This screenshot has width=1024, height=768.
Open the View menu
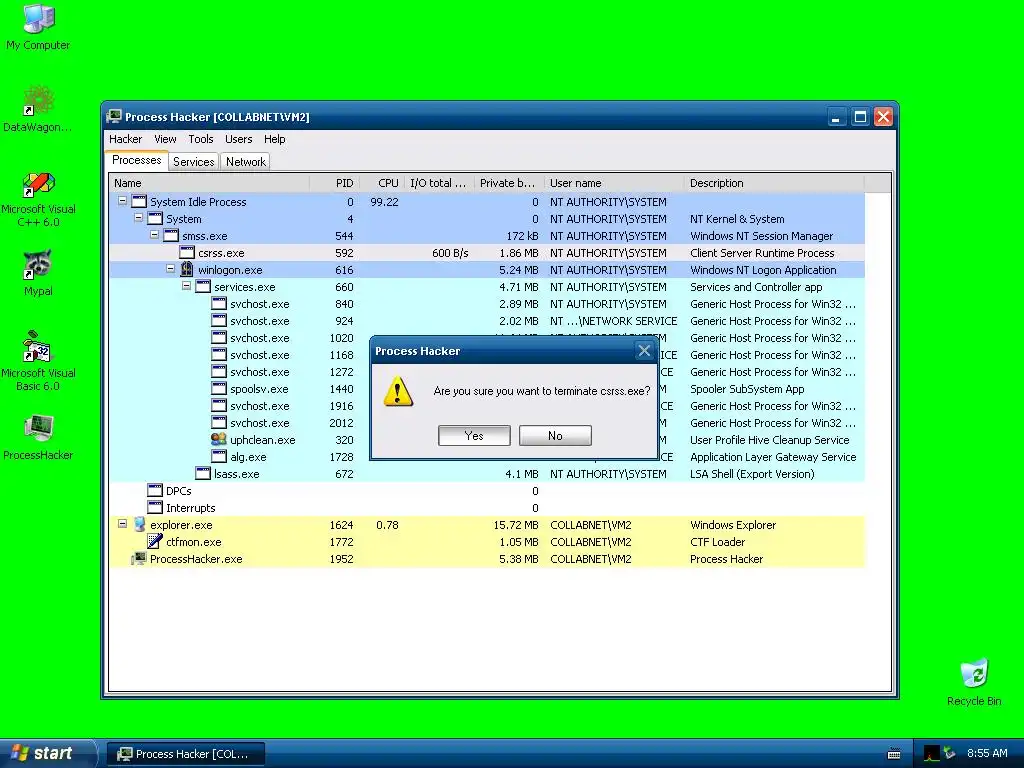pyautogui.click(x=165, y=139)
